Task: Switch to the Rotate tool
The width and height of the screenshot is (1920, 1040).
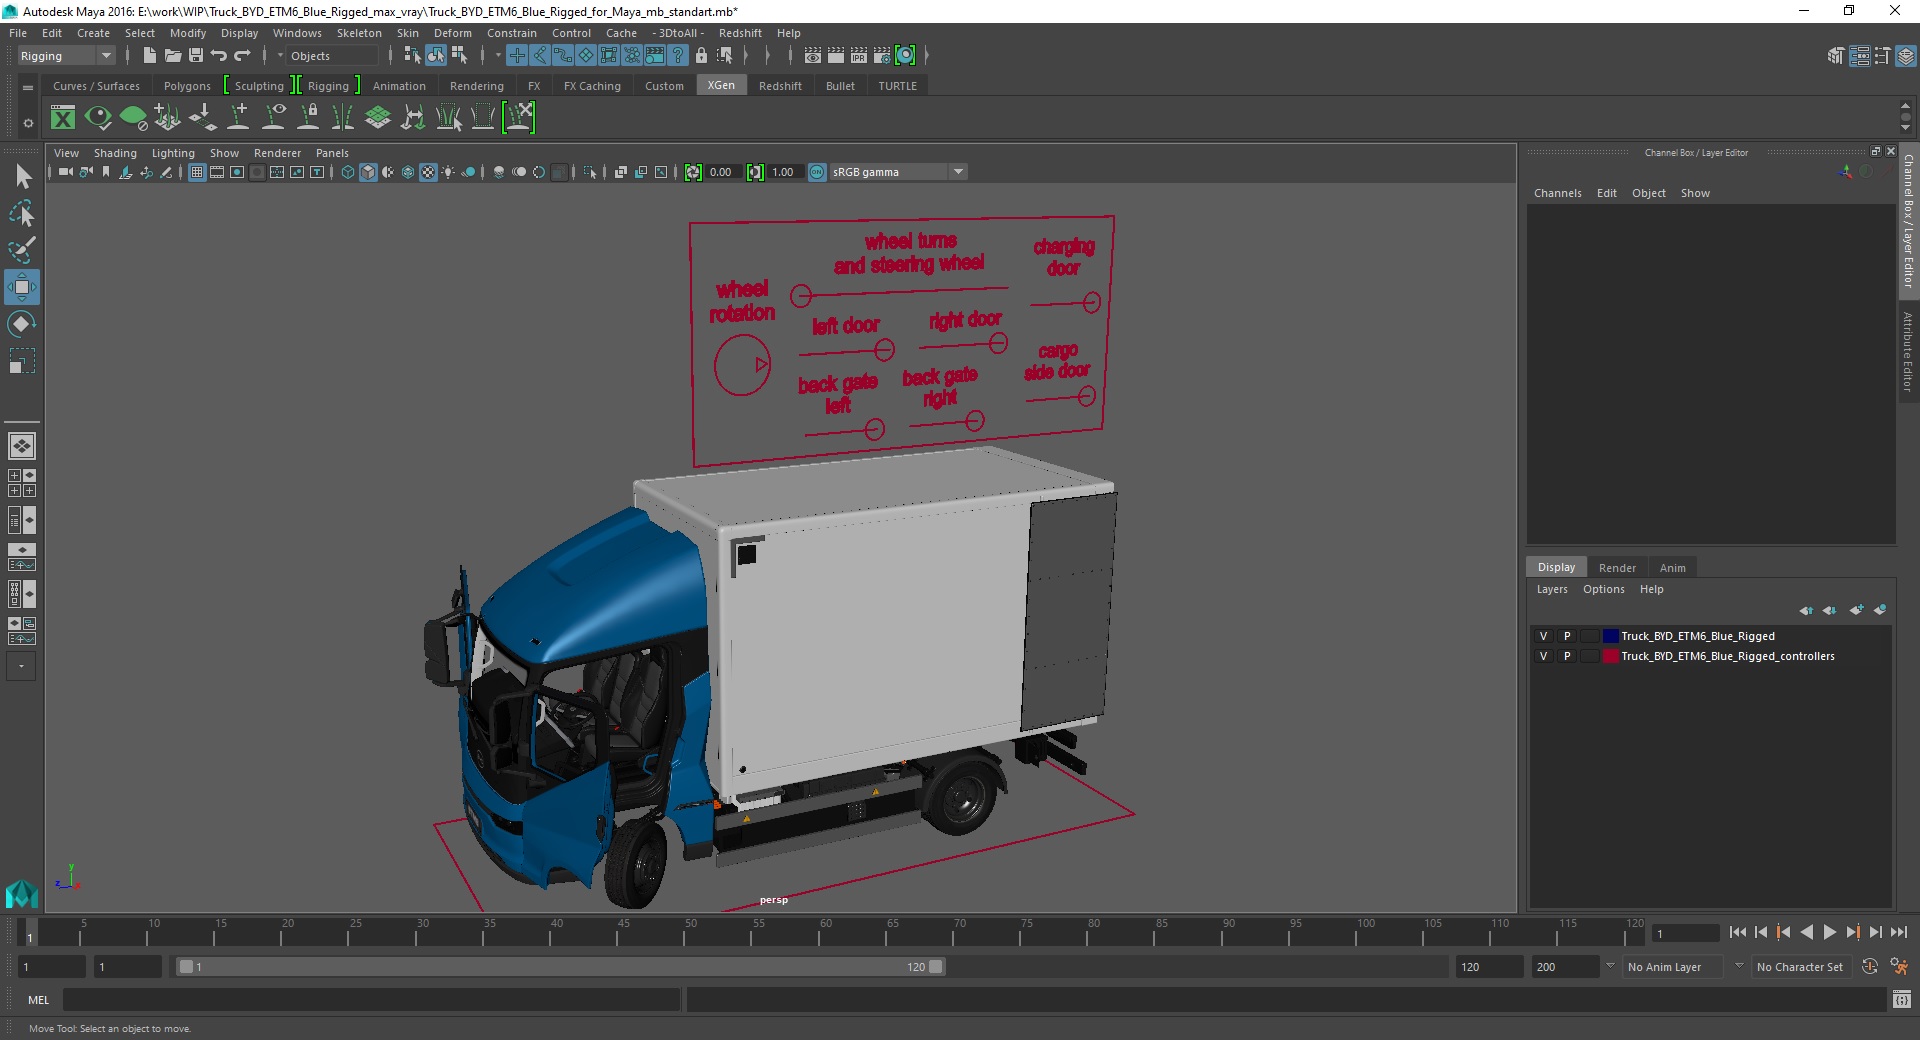Action: 22,324
